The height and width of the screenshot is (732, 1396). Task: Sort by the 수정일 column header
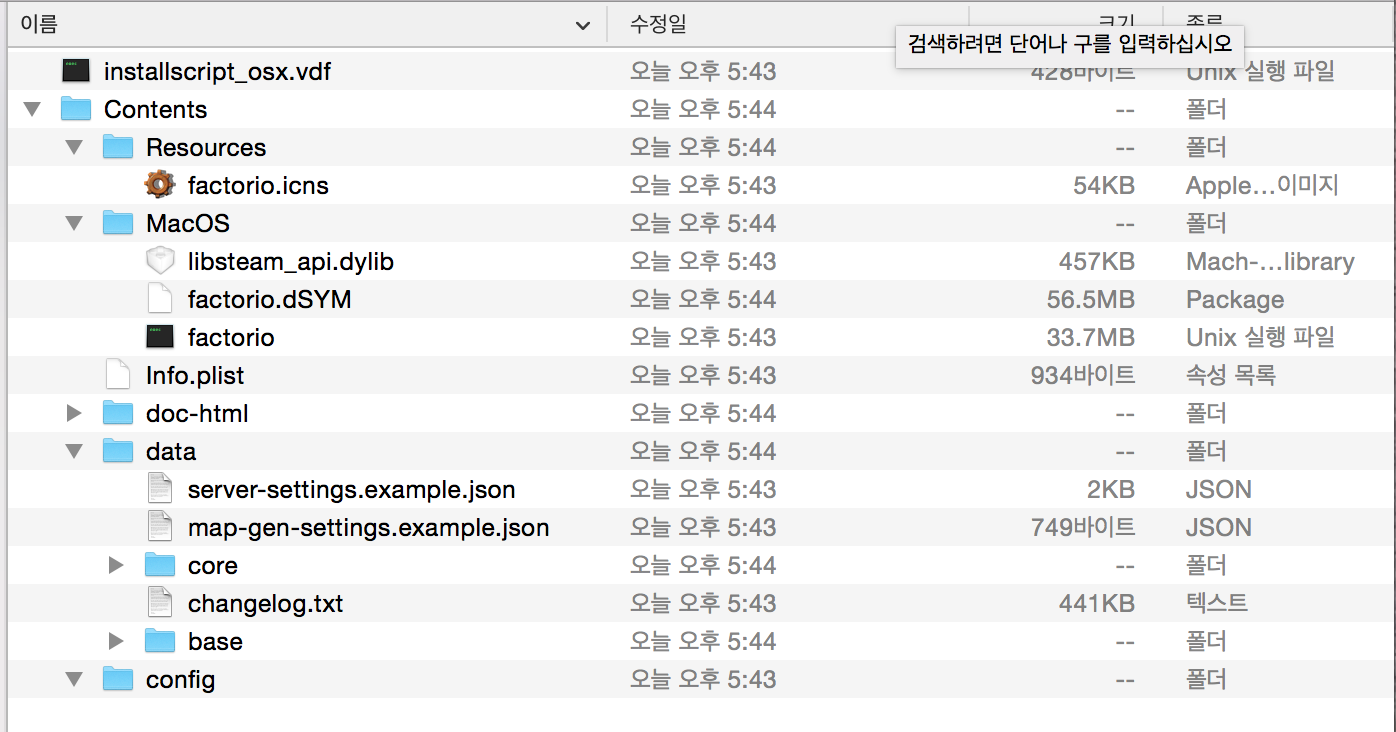point(658,25)
